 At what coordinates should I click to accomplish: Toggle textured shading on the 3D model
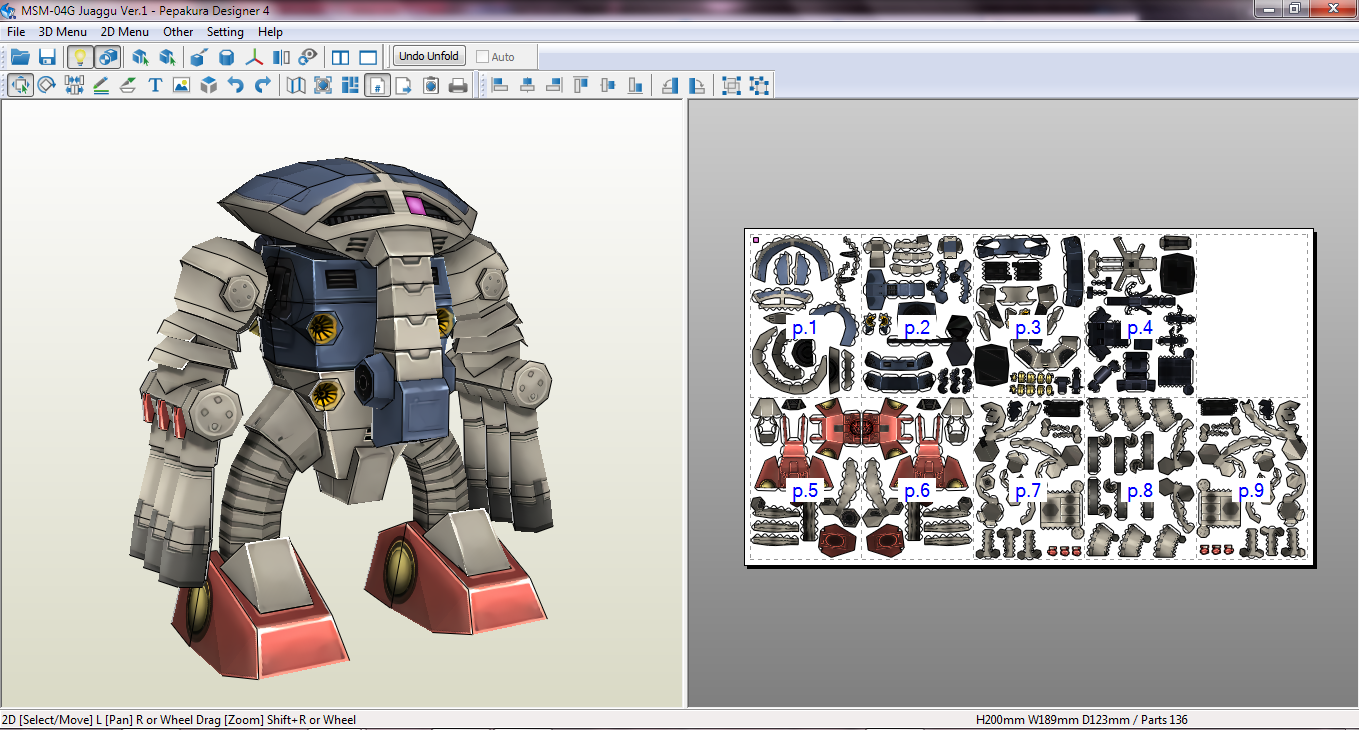tap(106, 57)
